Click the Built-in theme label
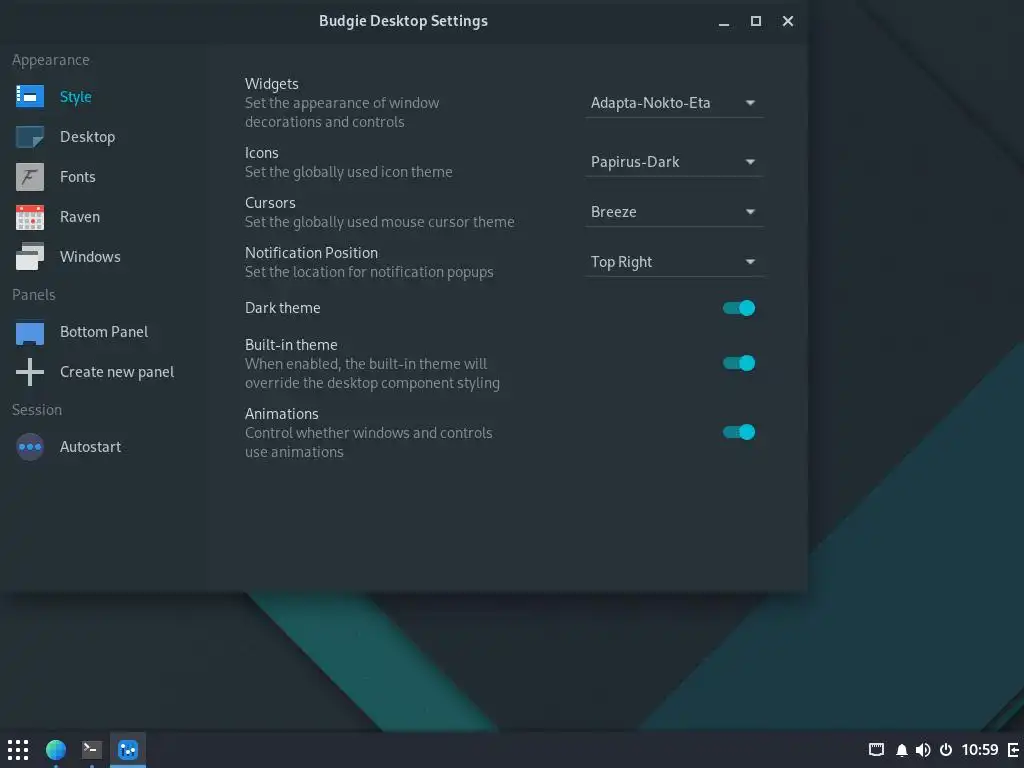The height and width of the screenshot is (768, 1024). tap(291, 345)
